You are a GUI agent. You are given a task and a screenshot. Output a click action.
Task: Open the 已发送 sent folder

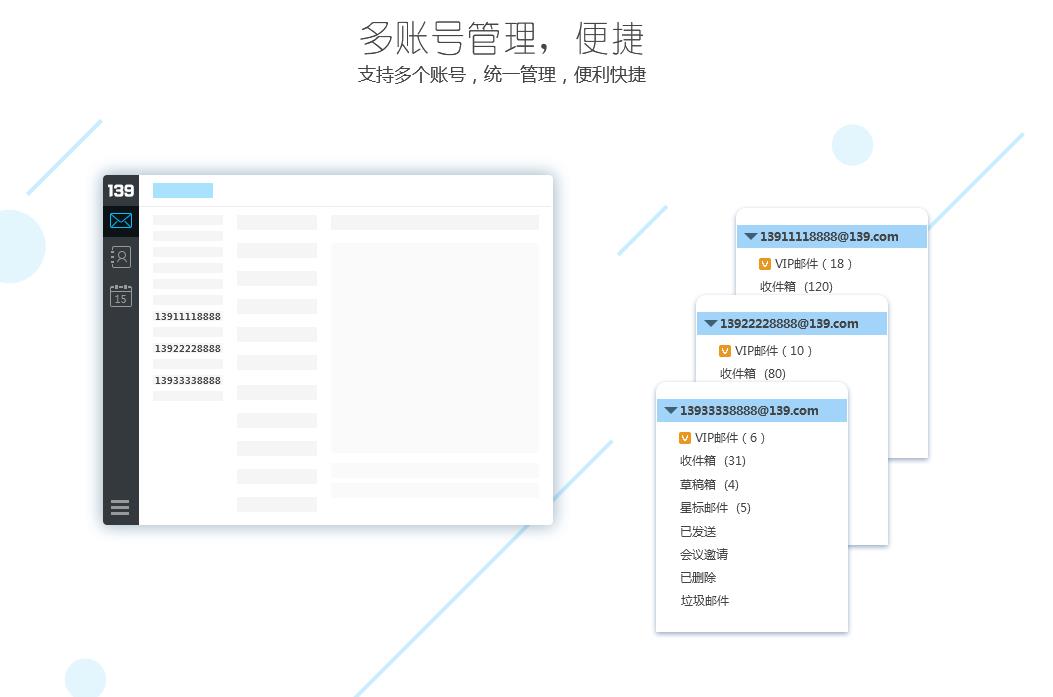(x=698, y=531)
